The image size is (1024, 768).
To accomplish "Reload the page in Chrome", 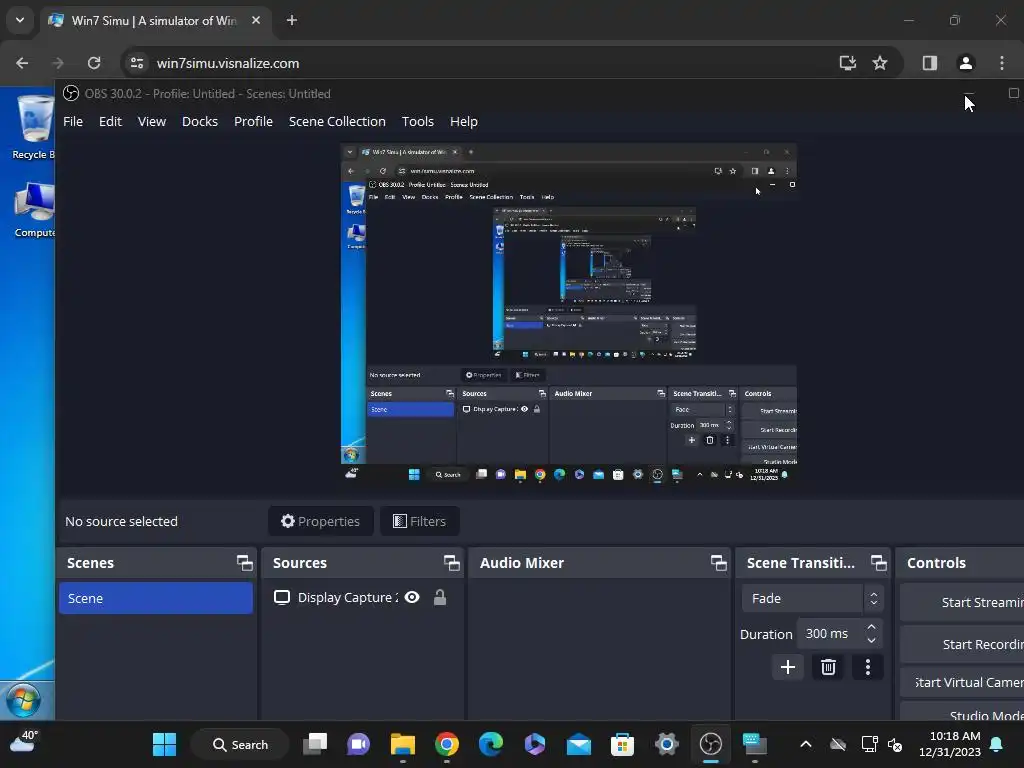I will click(x=94, y=63).
